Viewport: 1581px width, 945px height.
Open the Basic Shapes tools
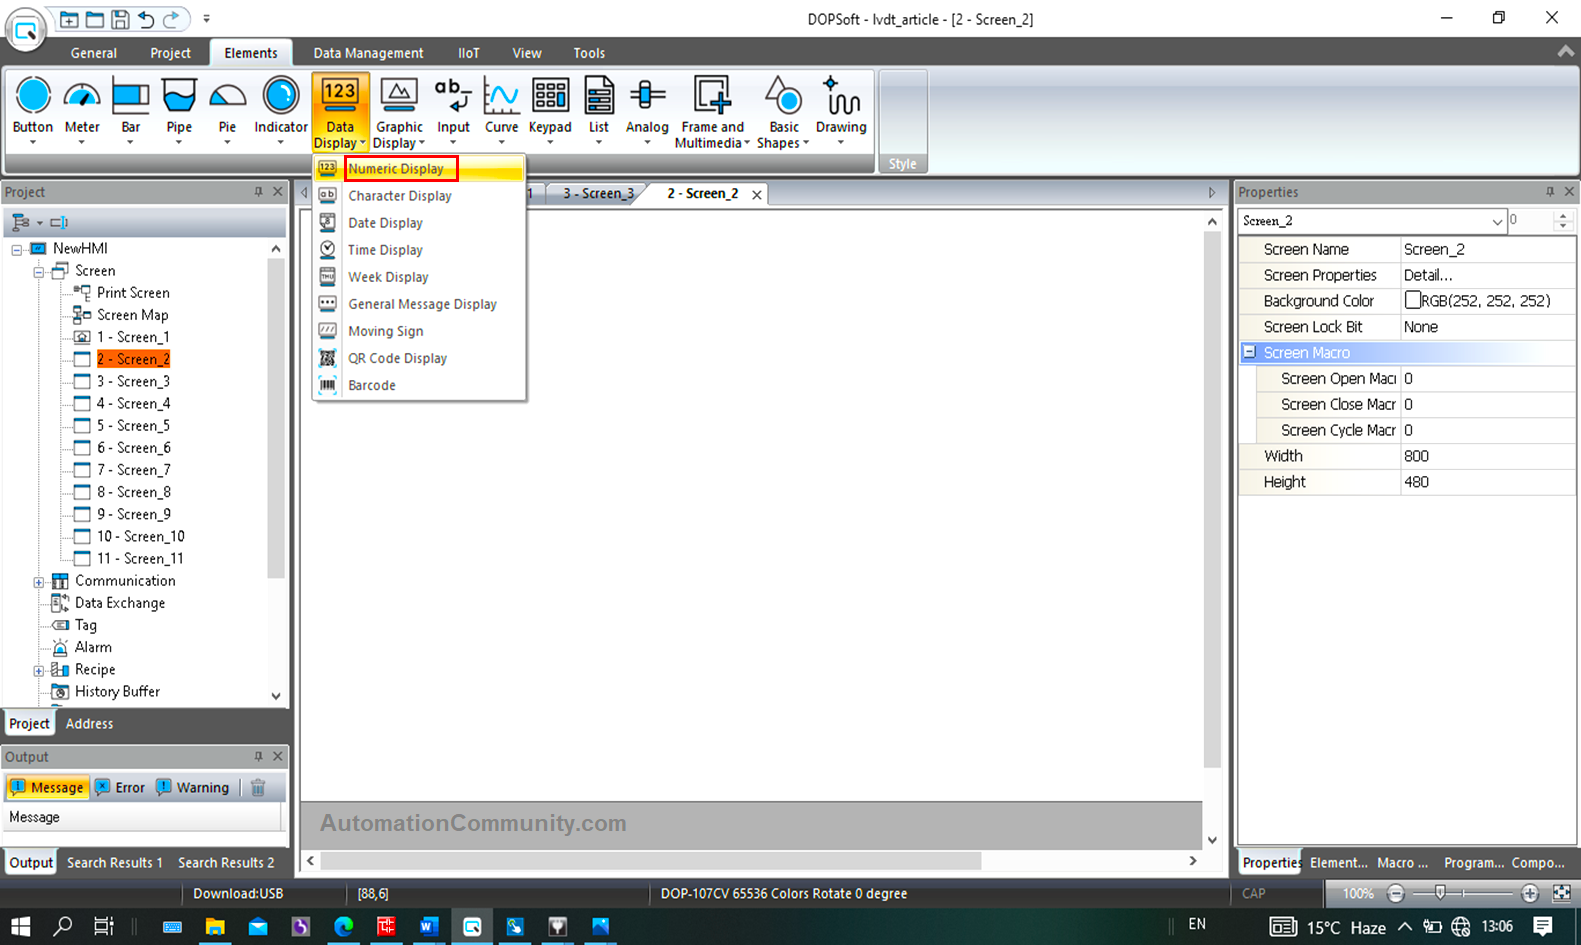pyautogui.click(x=784, y=113)
